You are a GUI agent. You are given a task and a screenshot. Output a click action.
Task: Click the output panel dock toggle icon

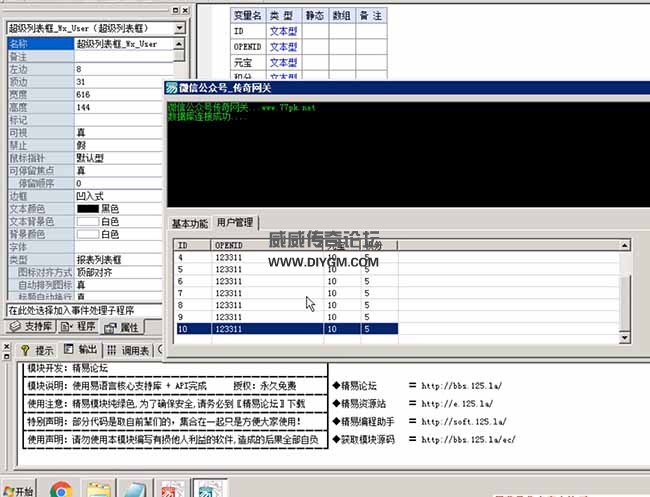[x=6, y=356]
